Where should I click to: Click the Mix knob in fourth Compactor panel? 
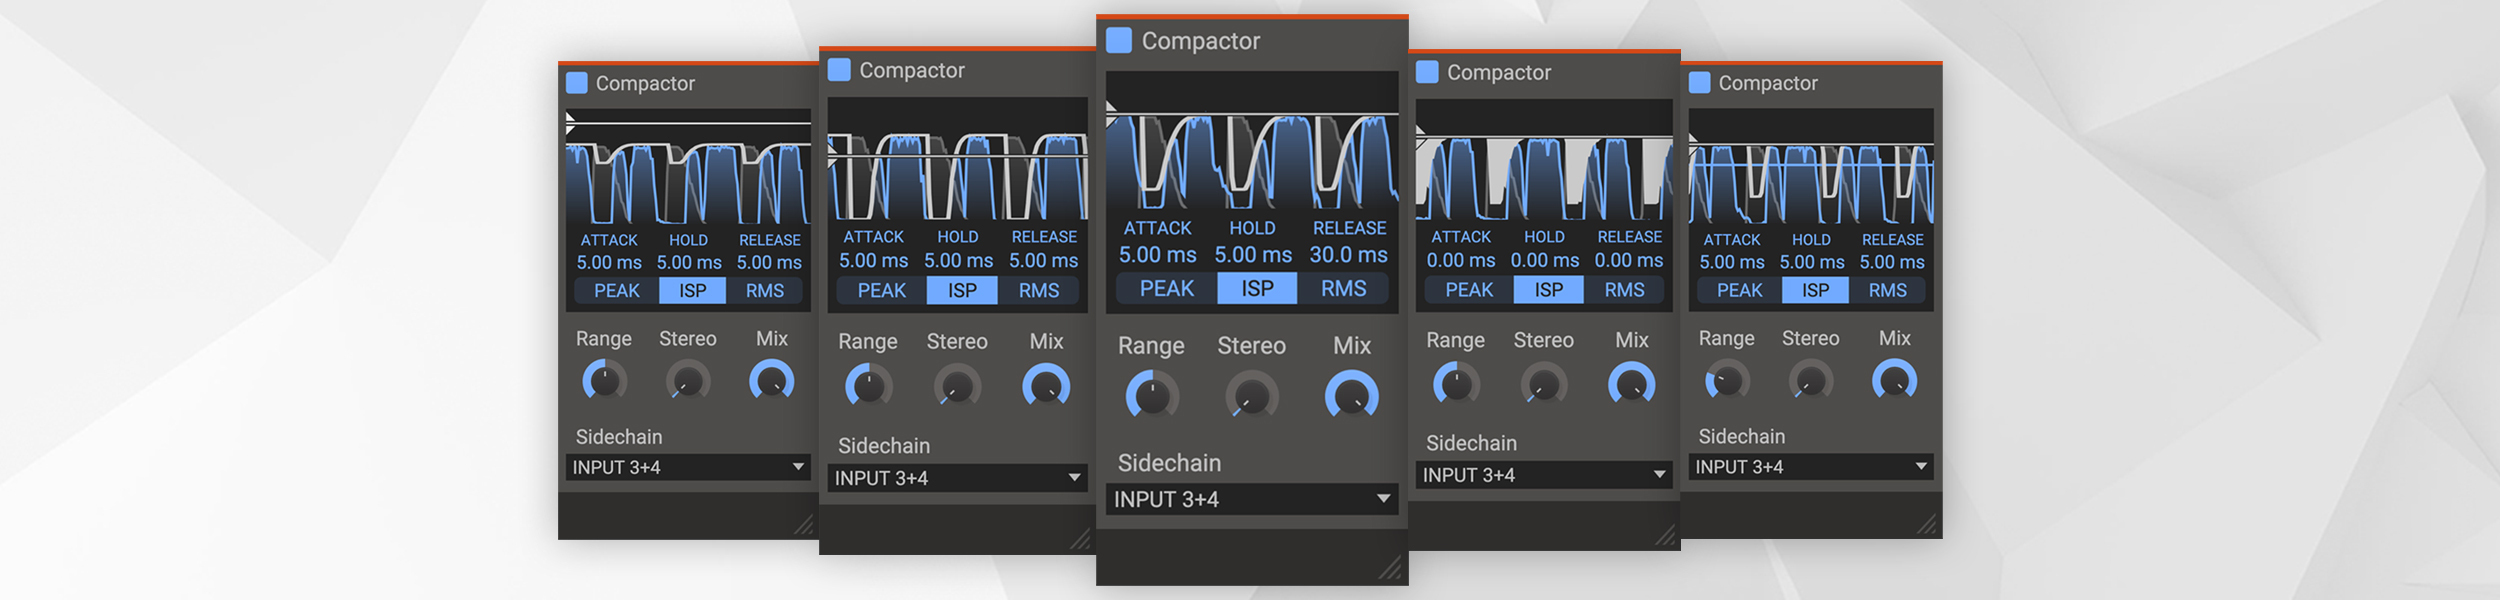(1632, 385)
